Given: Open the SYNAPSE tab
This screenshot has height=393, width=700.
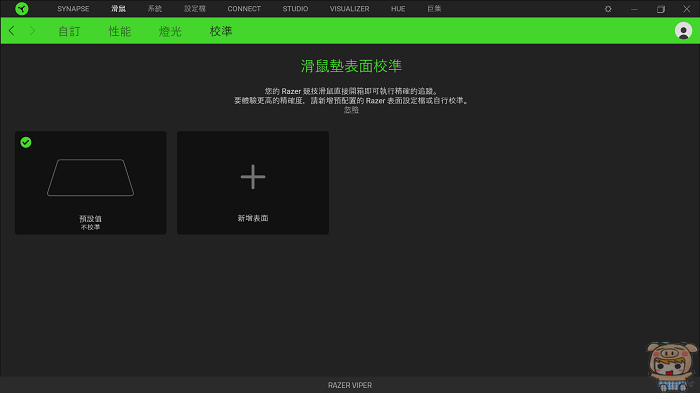Looking at the screenshot, I should coord(73,8).
